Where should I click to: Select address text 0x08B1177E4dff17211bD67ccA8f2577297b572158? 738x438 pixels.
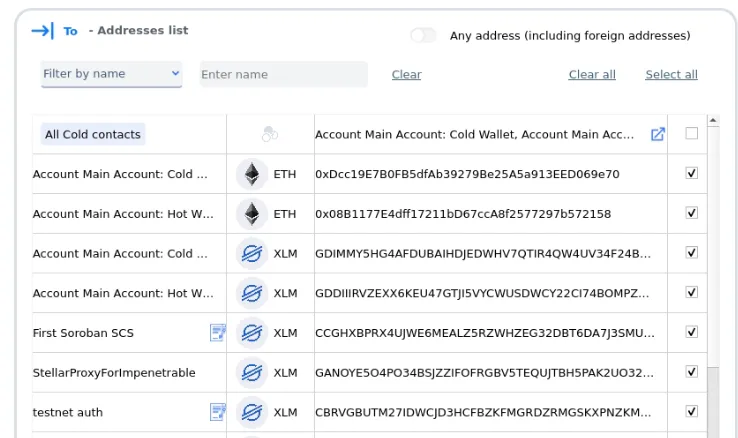click(x=463, y=214)
